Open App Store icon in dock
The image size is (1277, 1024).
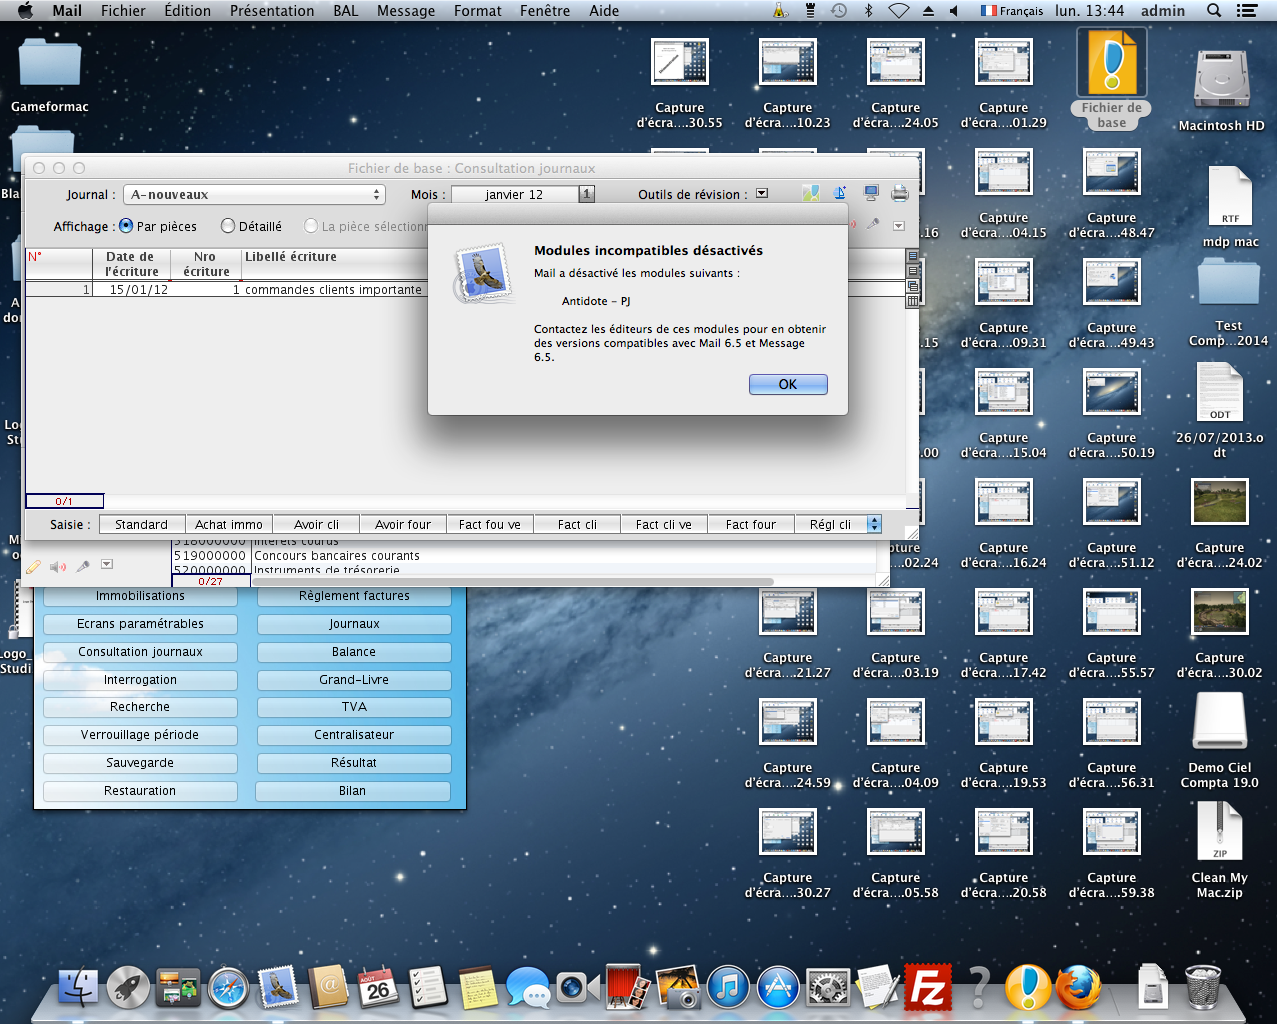(x=778, y=988)
